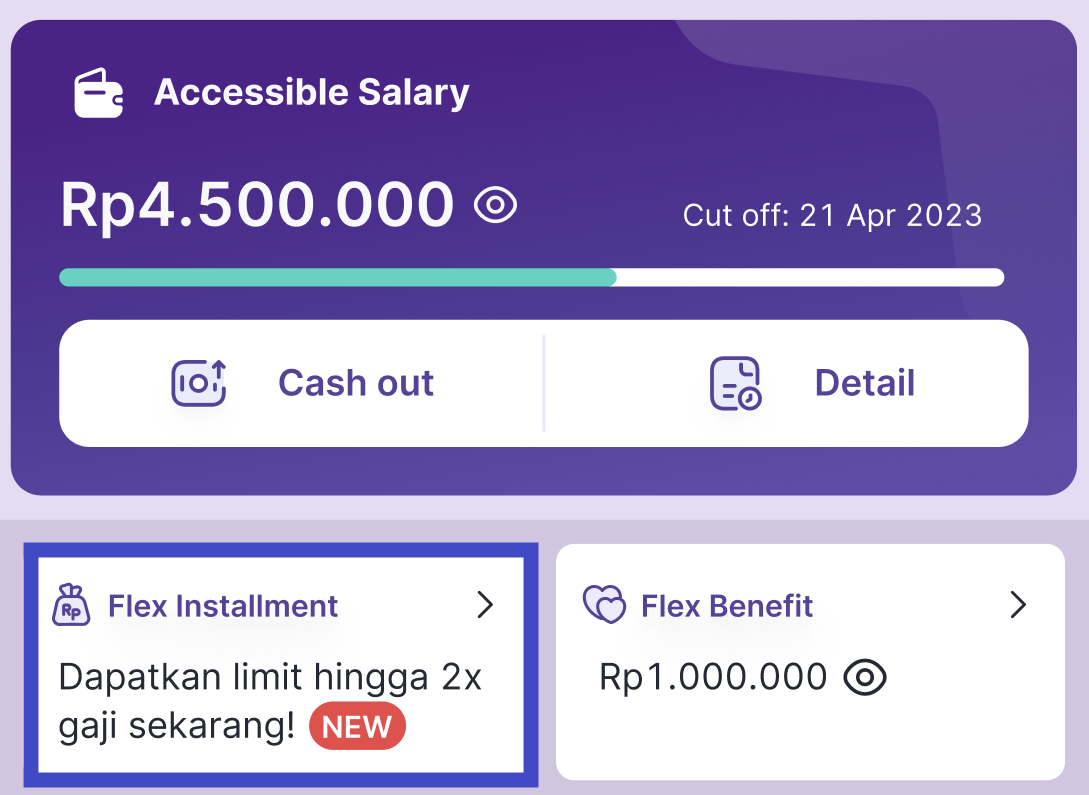Click the red NEW badge
The image size is (1089, 795).
pos(356,726)
